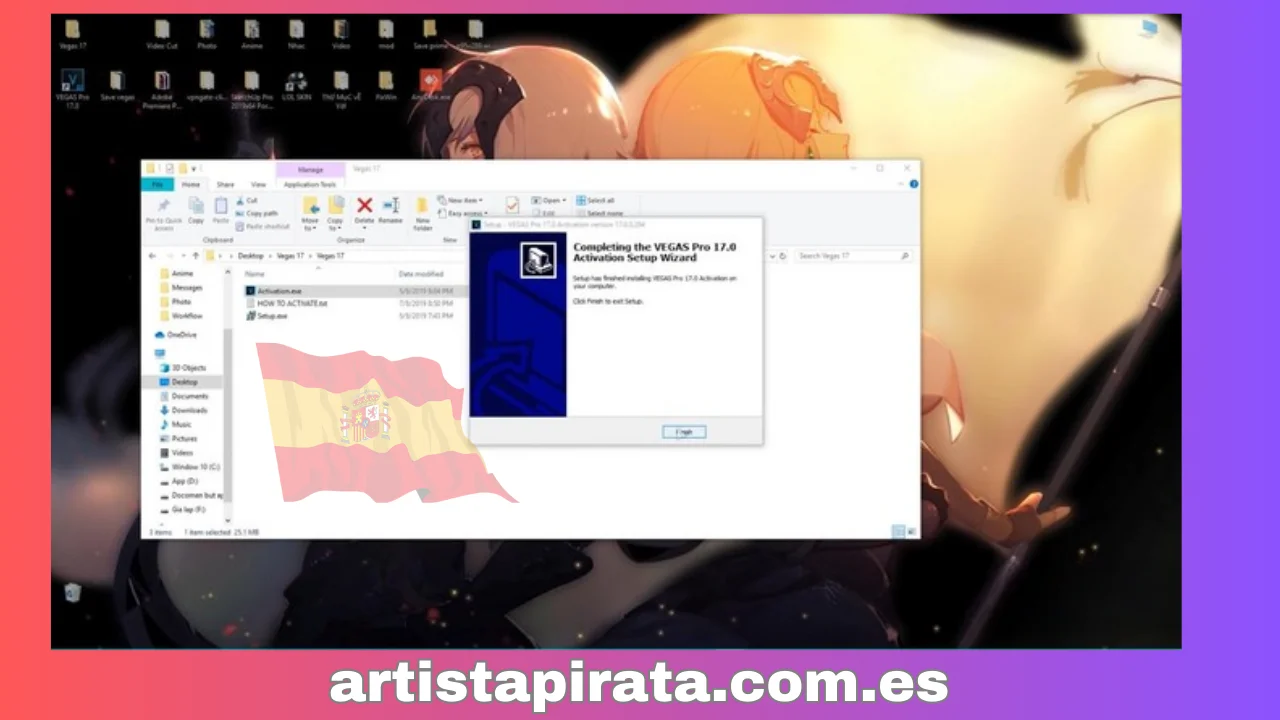
Task: Open the Application Tools tab
Action: (x=310, y=184)
